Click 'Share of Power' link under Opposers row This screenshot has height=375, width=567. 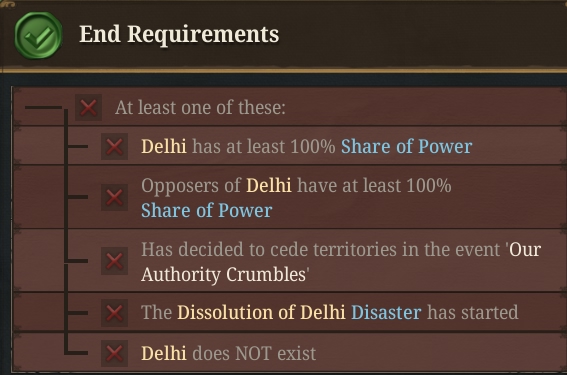(206, 210)
